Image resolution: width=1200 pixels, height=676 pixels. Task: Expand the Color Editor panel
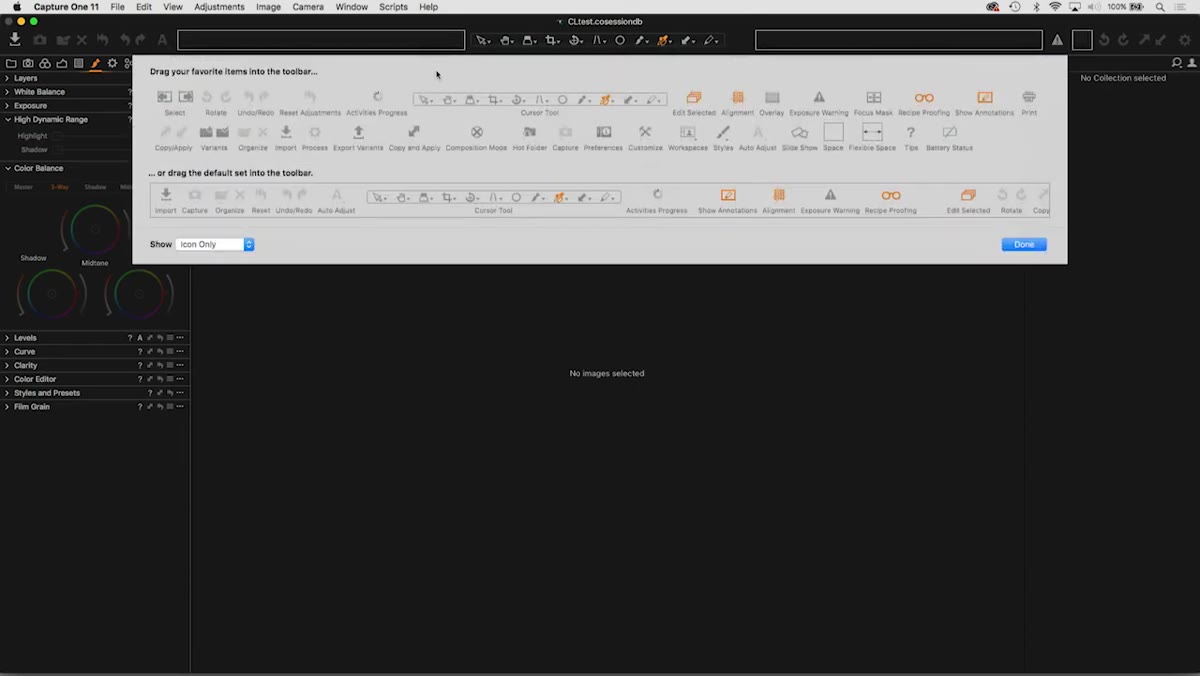(x=7, y=379)
